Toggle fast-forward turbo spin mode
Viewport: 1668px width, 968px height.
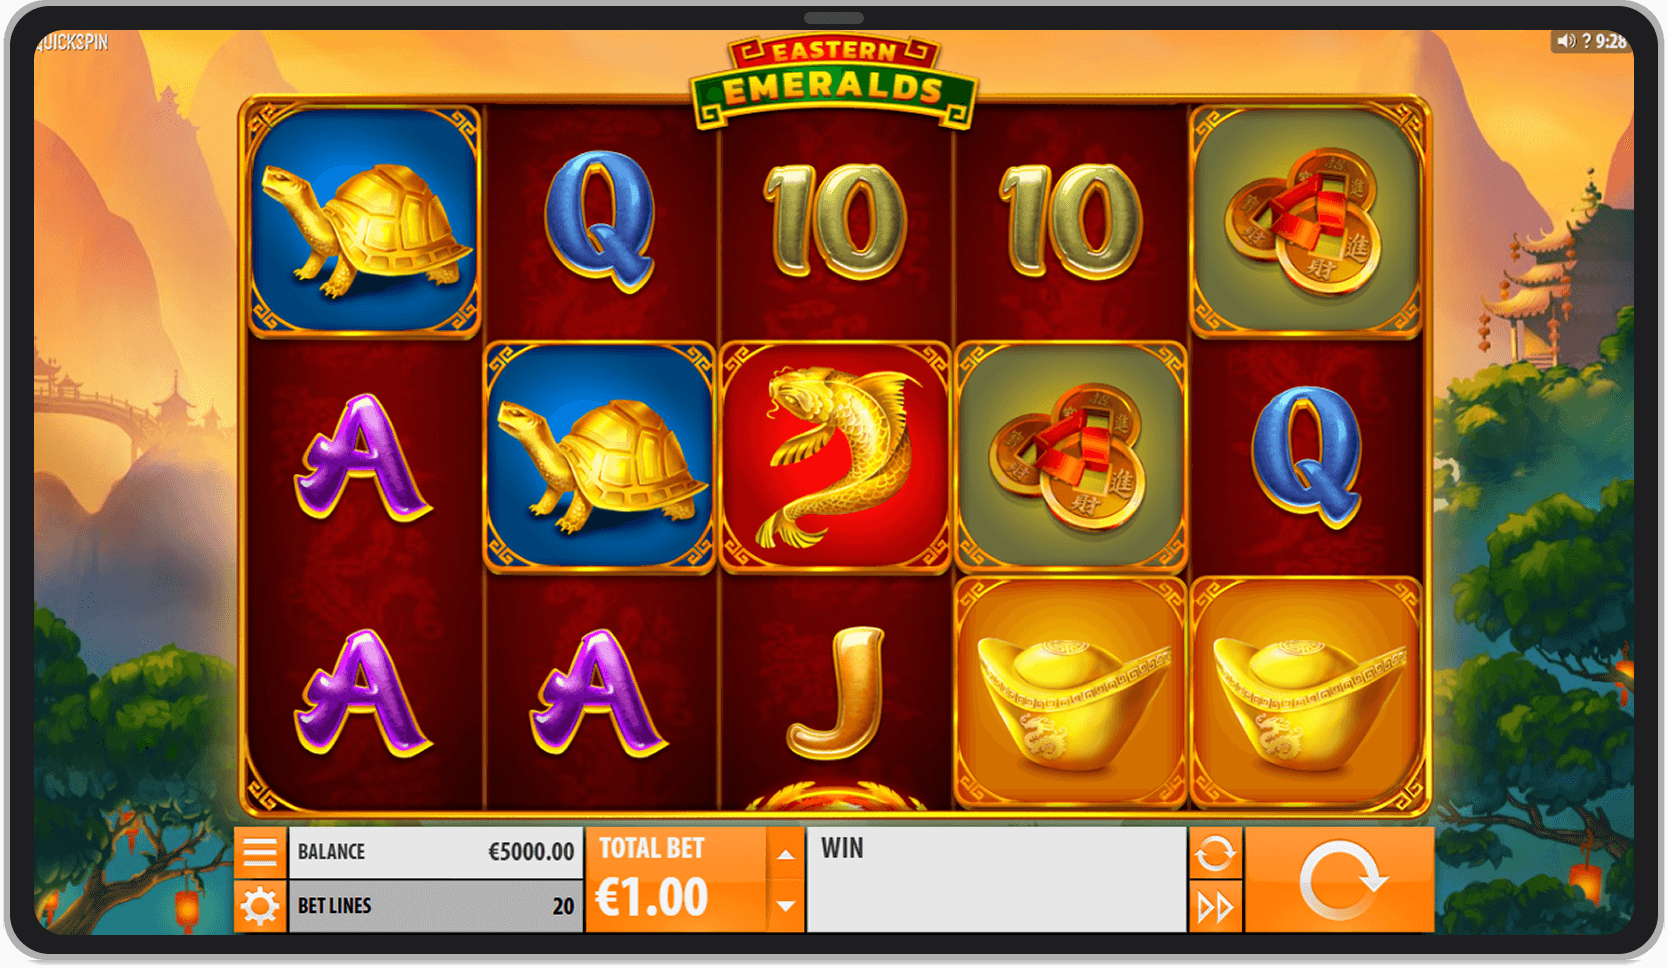click(1215, 907)
